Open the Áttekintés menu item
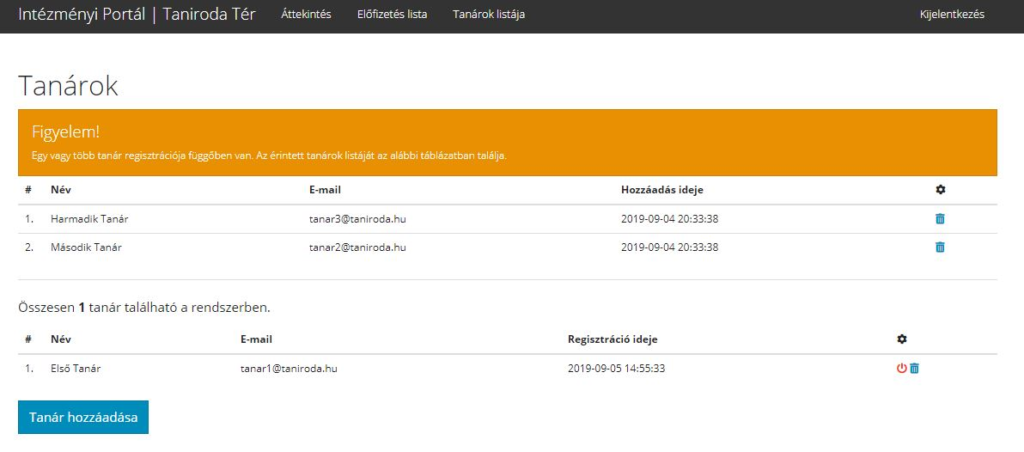This screenshot has height=452, width=1024. [306, 15]
